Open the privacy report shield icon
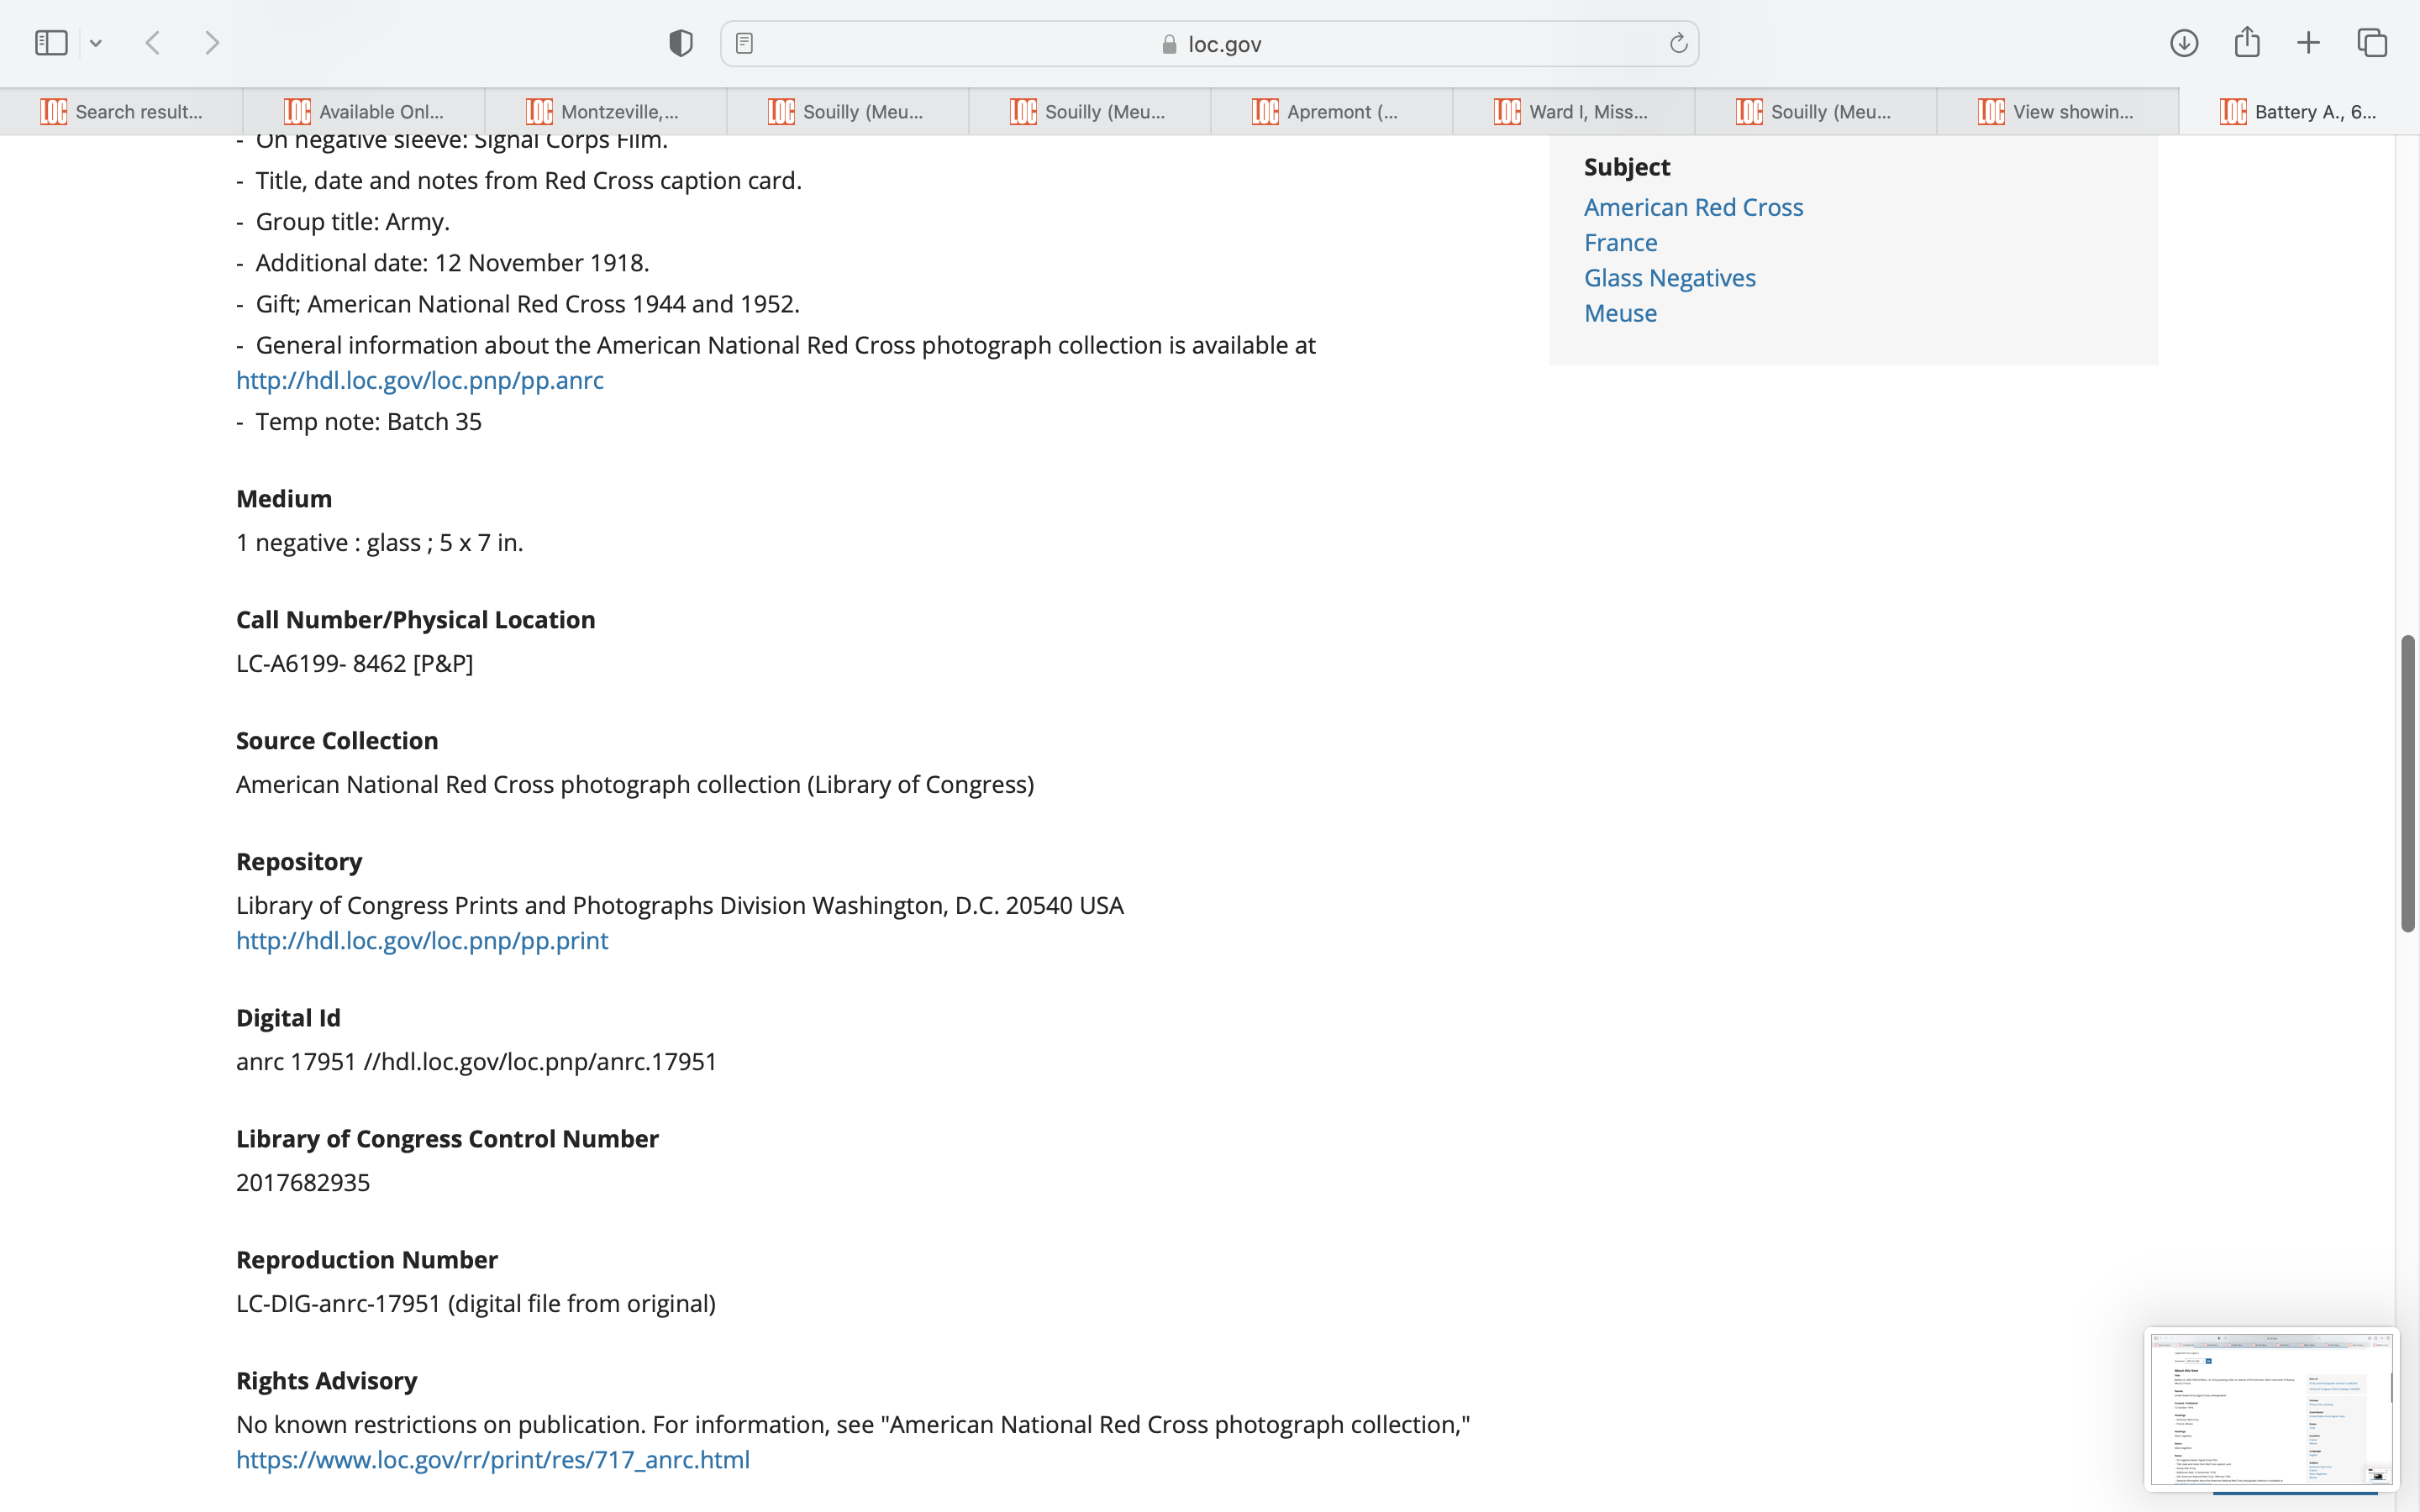The width and height of the screenshot is (2420, 1512). [x=681, y=43]
